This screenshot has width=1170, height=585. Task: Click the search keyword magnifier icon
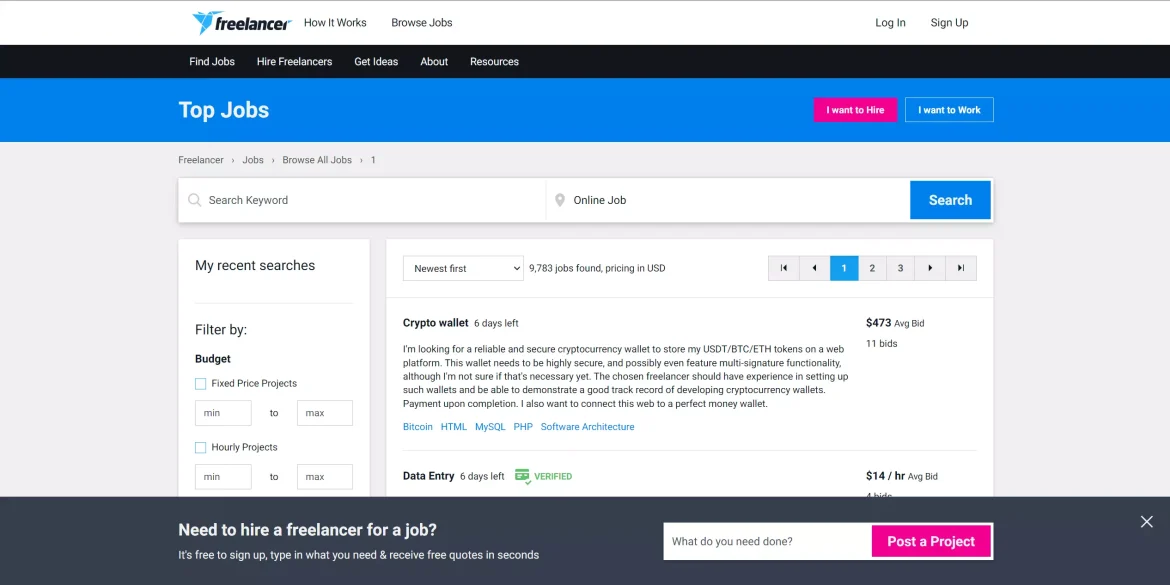click(195, 200)
